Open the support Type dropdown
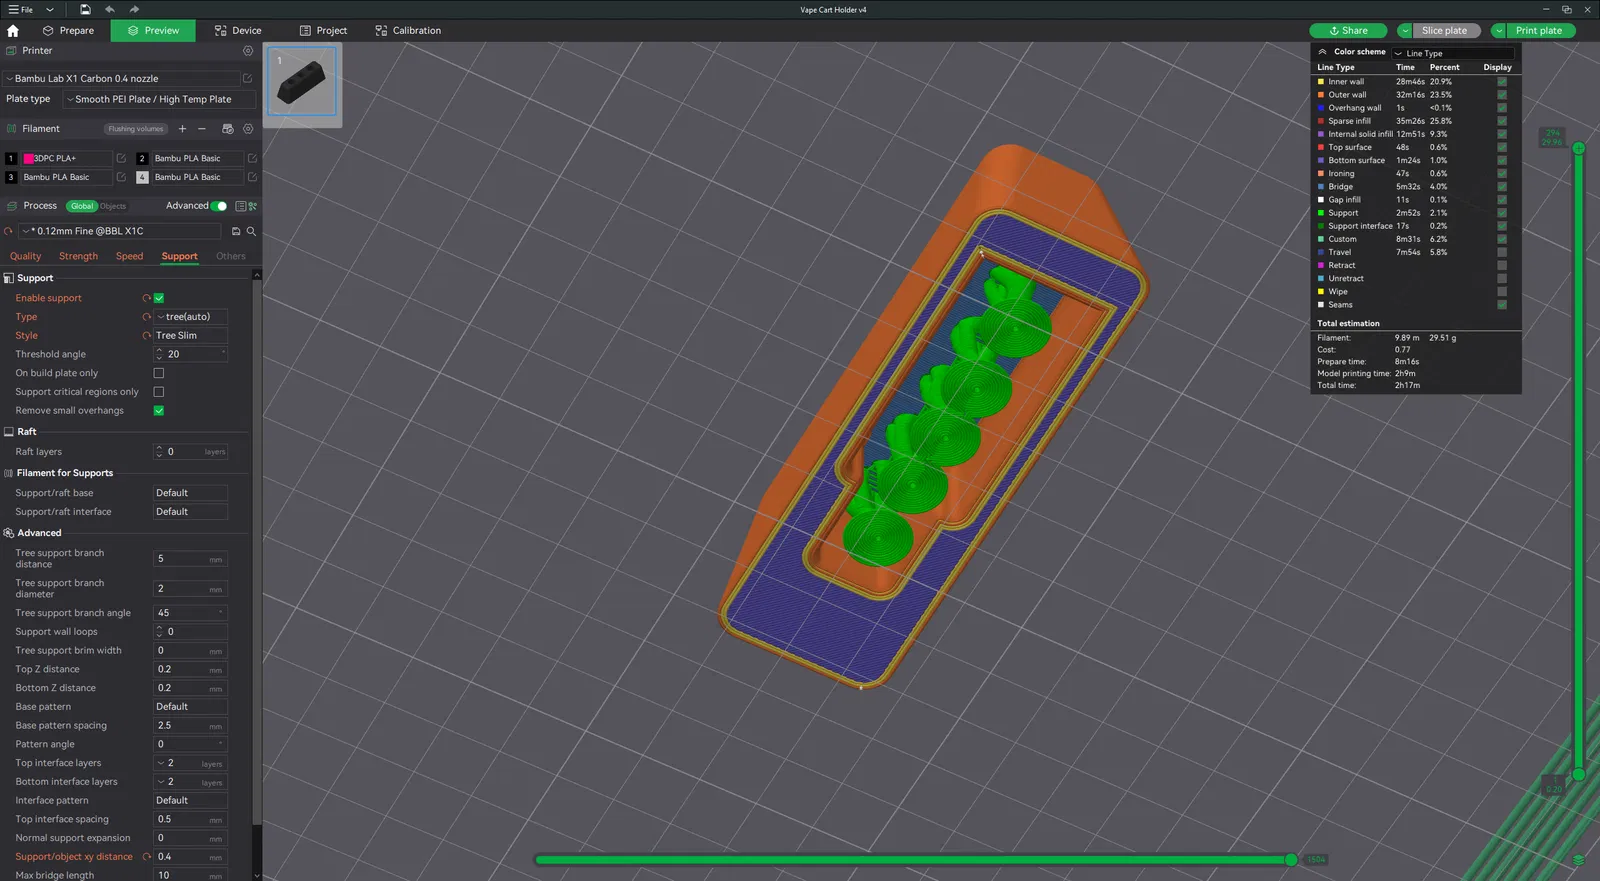The height and width of the screenshot is (881, 1600). click(x=190, y=317)
